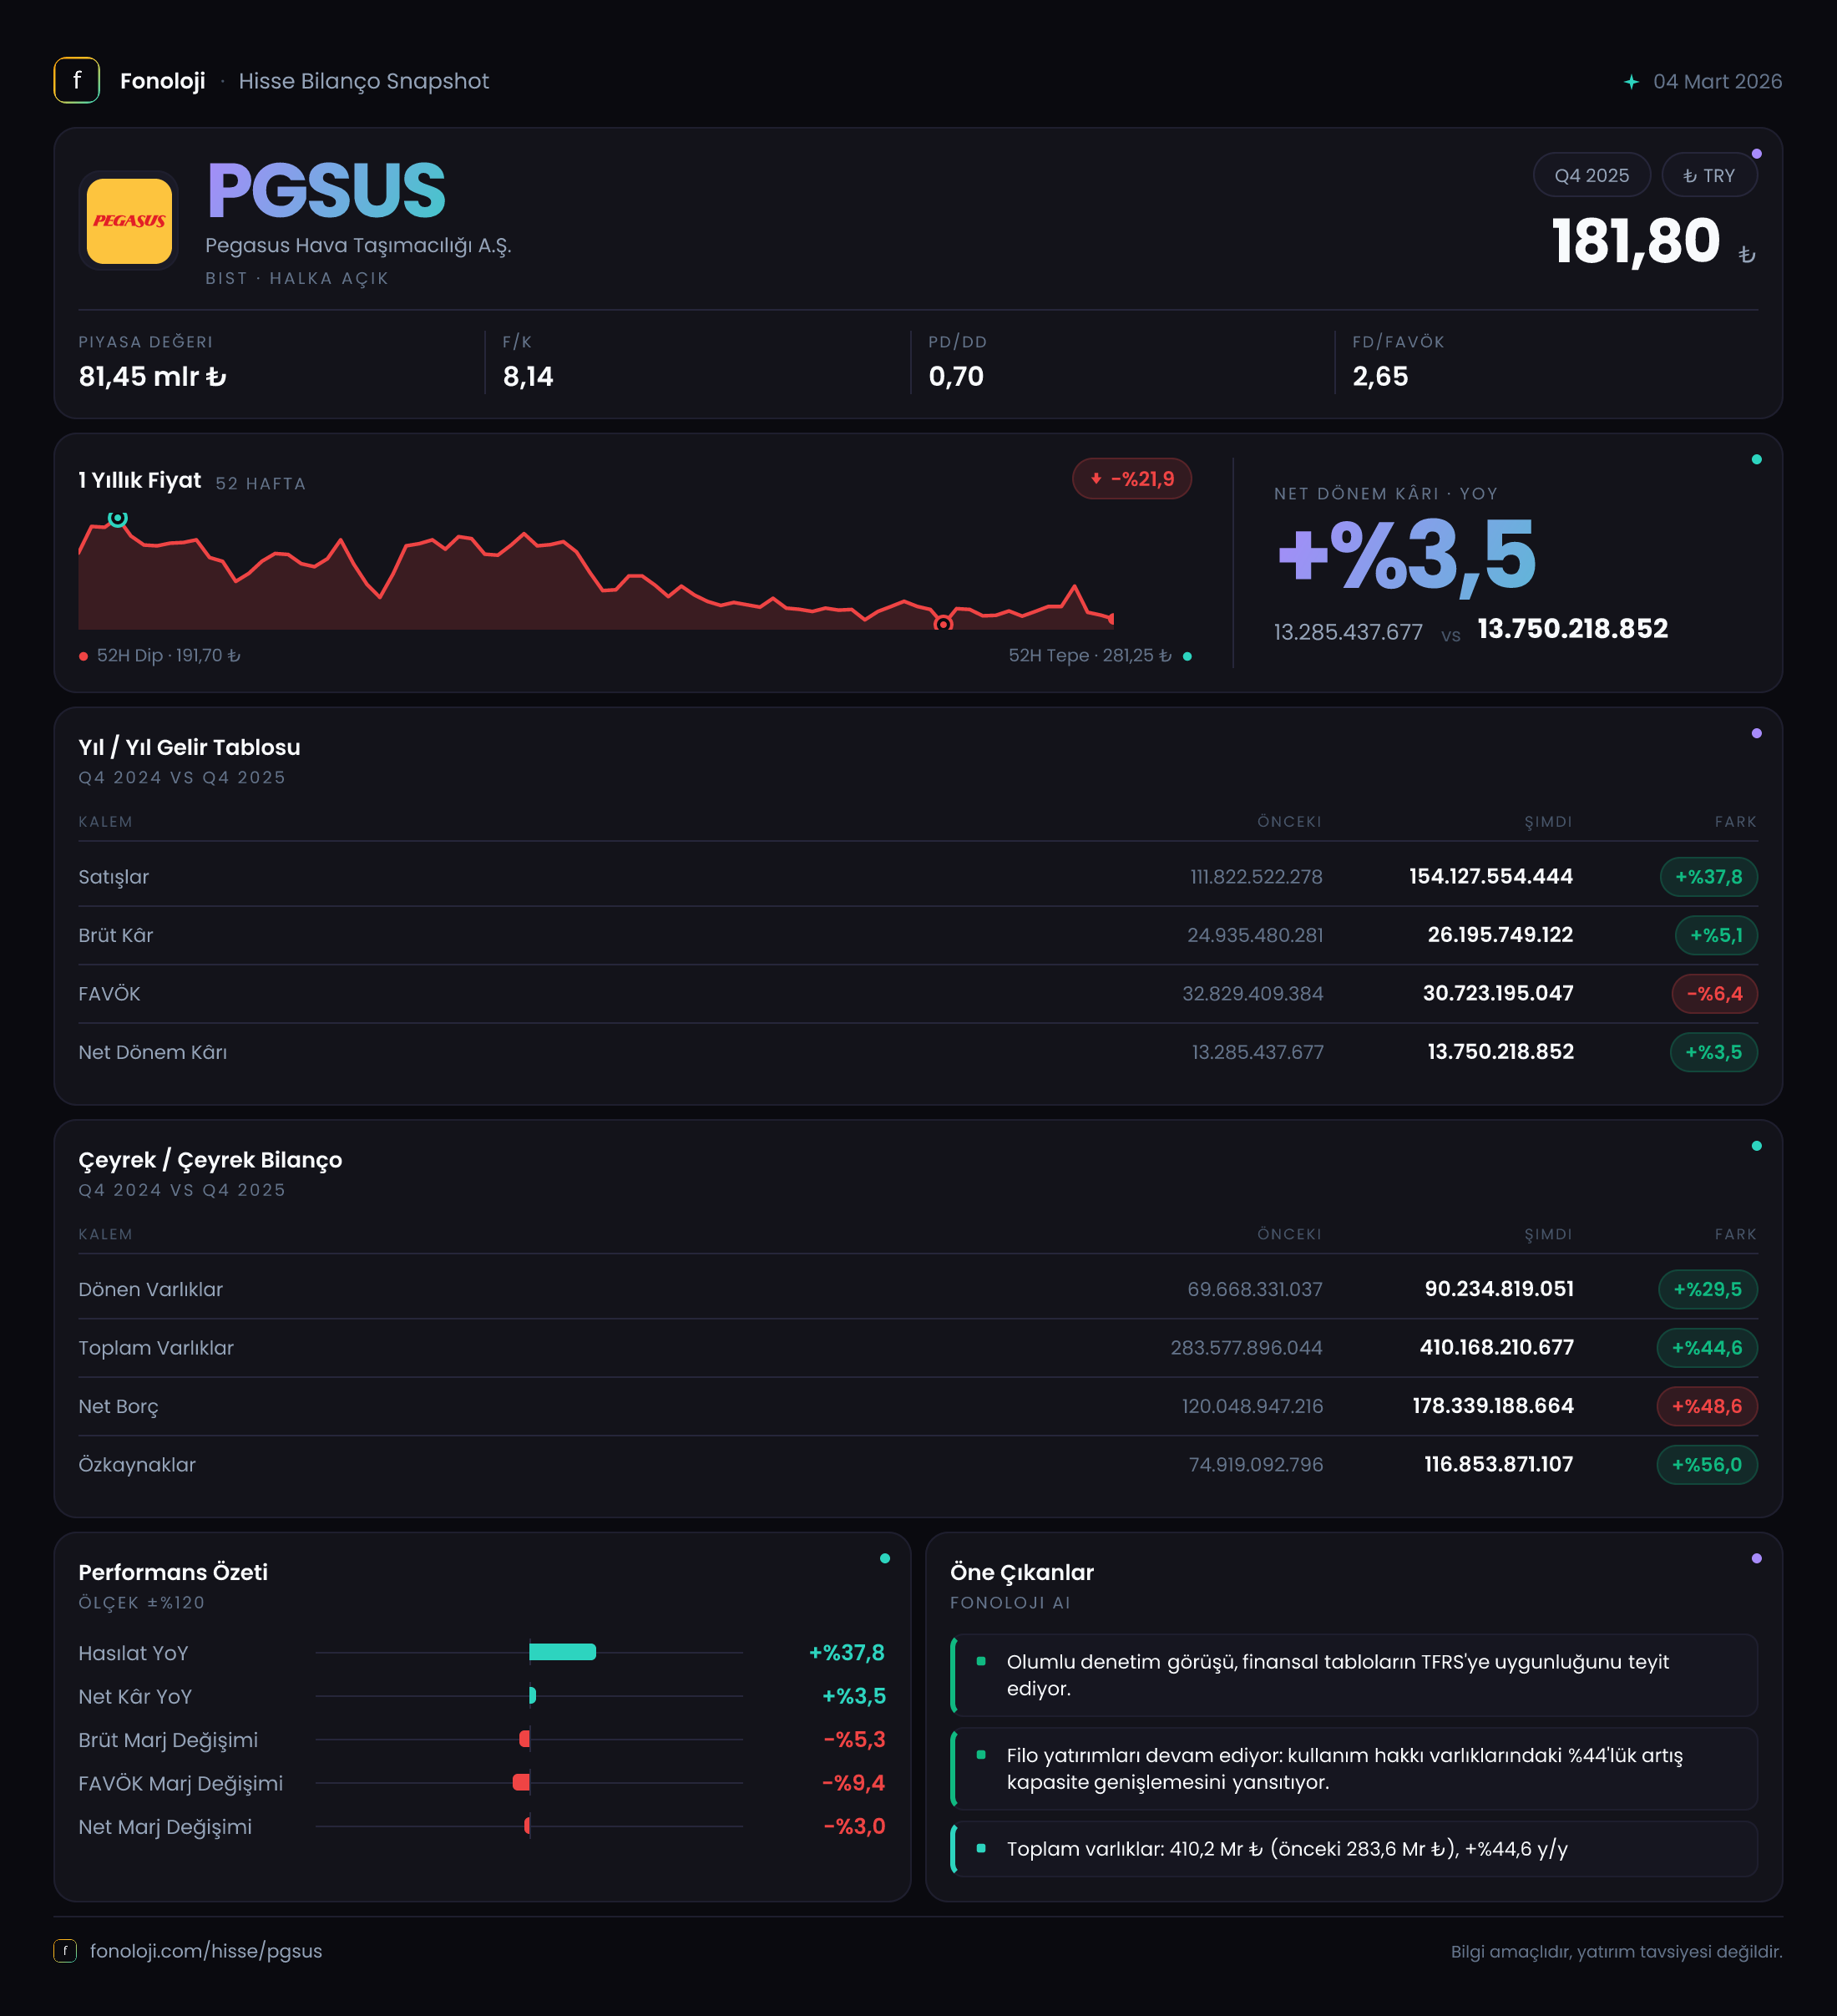Click the -%6,4 badge in the FAVÖK row
Screen dimensions: 1837x2016
click(1715, 994)
